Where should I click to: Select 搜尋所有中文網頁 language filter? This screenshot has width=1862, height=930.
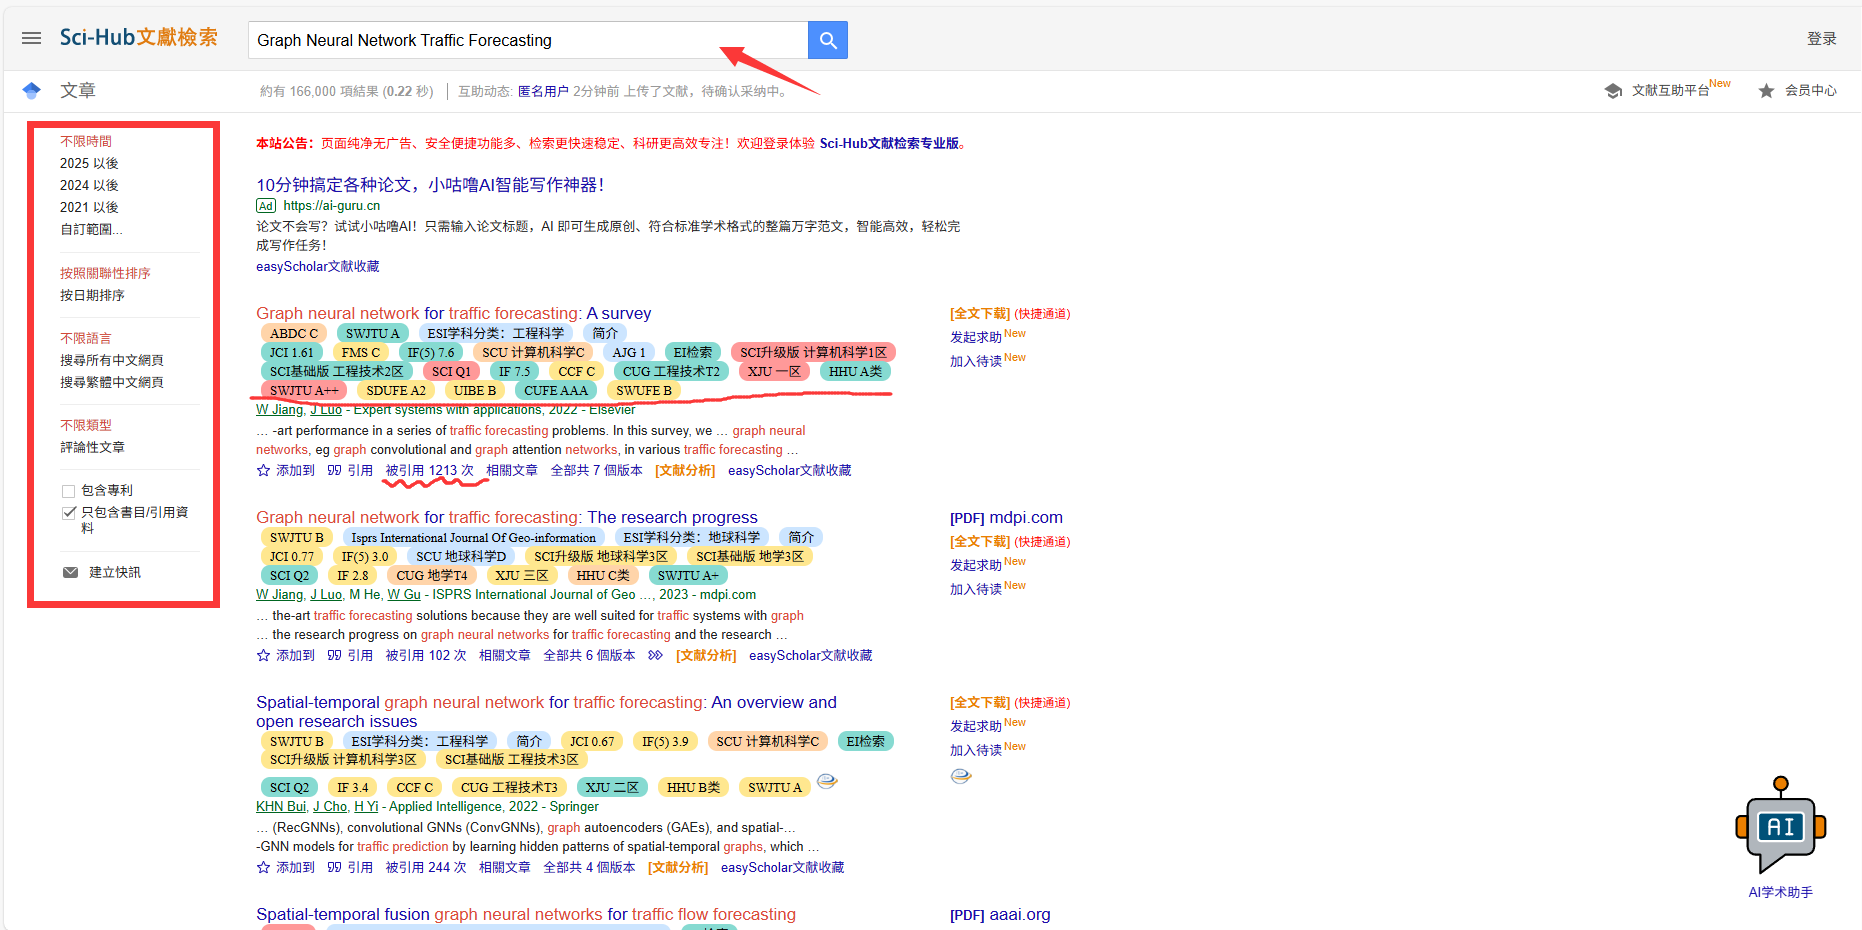click(x=111, y=360)
